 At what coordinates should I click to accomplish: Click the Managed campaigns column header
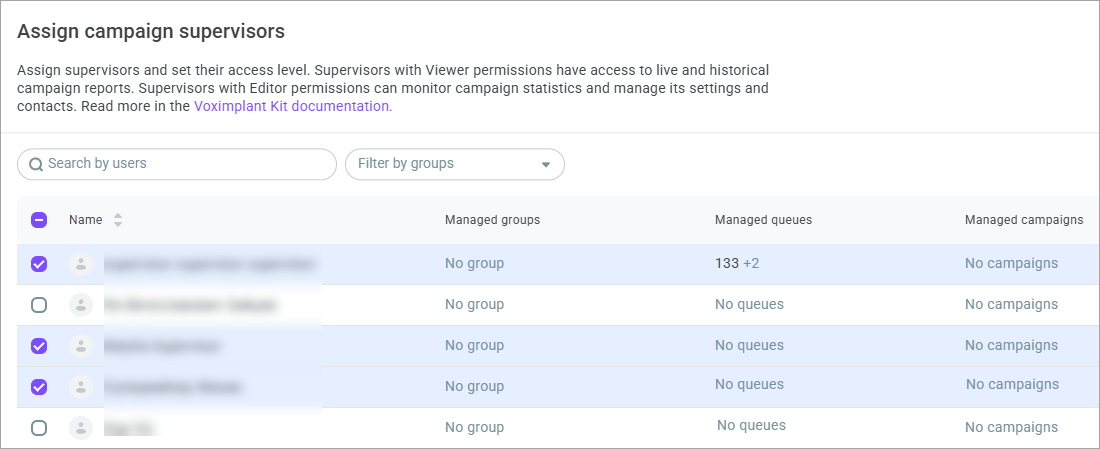(1024, 220)
